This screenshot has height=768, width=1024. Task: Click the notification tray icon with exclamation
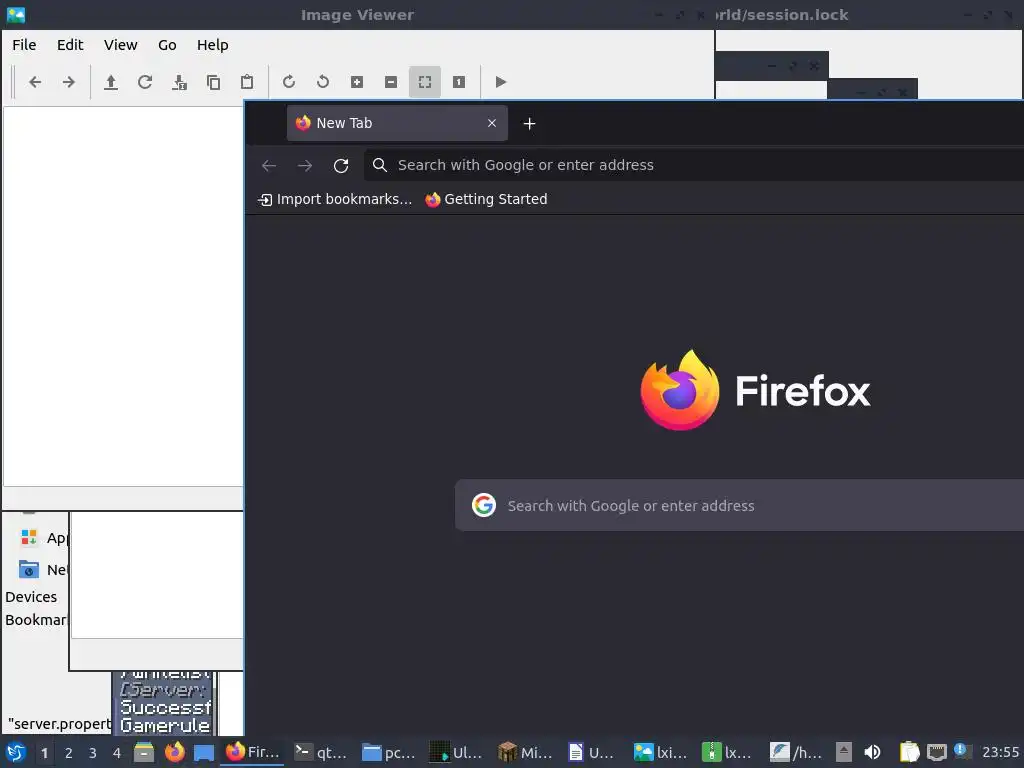click(x=963, y=752)
